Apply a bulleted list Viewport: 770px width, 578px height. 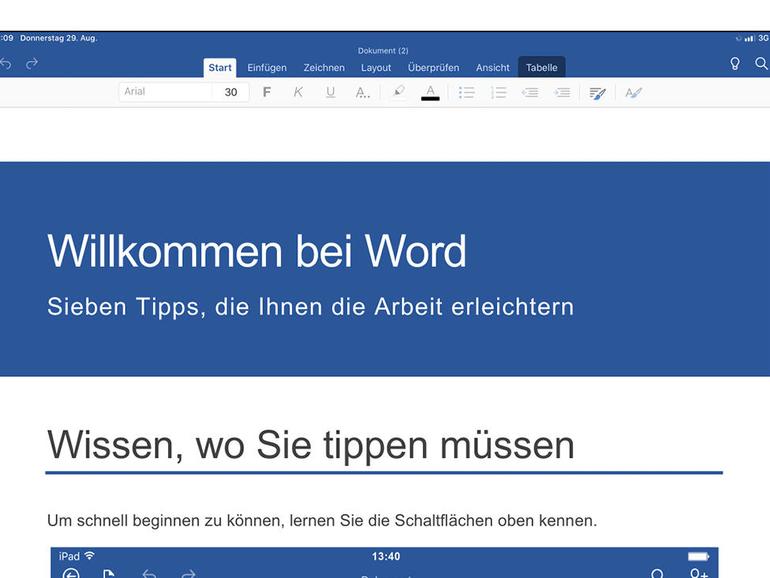[467, 92]
